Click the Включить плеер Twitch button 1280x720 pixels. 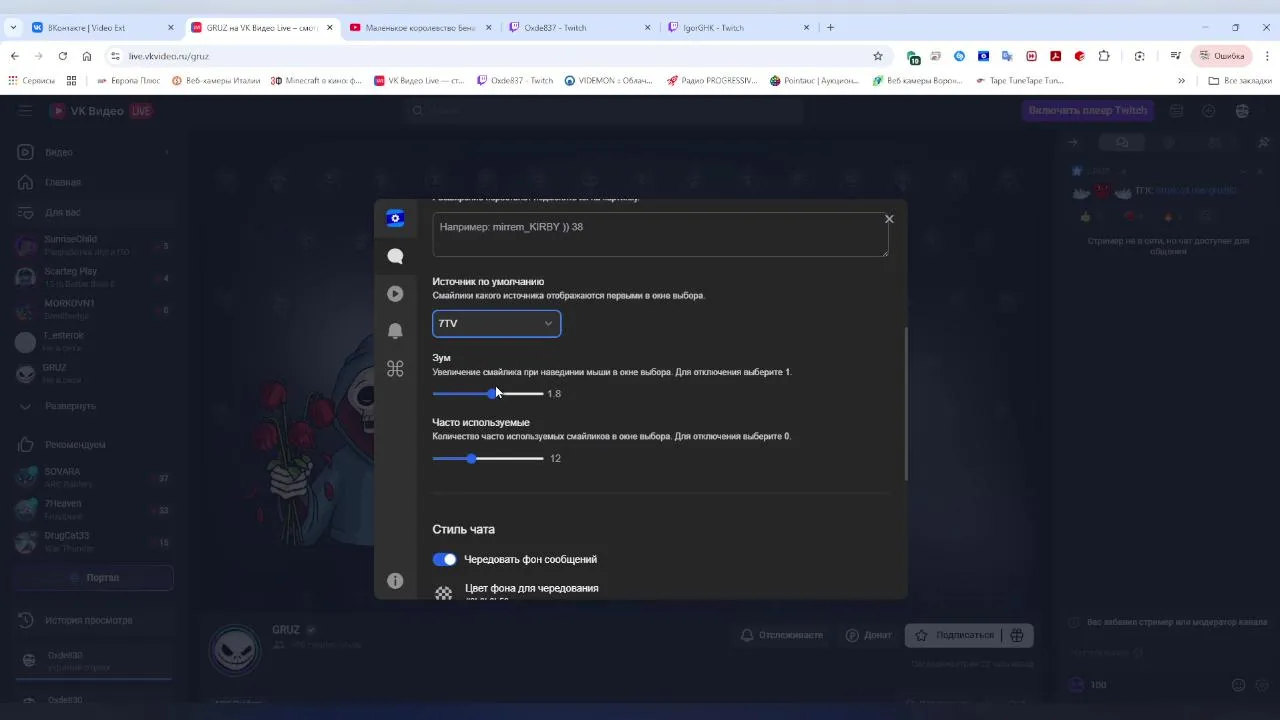click(x=1088, y=110)
